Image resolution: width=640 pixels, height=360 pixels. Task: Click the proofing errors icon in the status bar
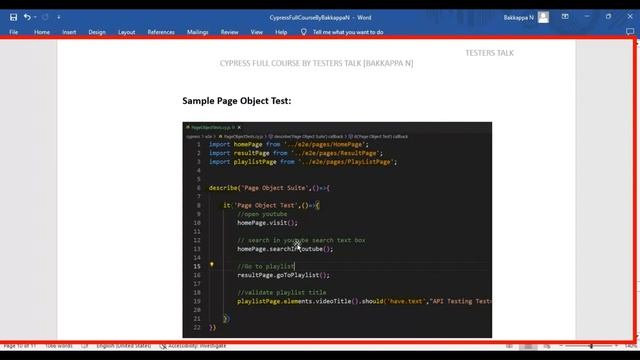pyautogui.click(x=84, y=346)
